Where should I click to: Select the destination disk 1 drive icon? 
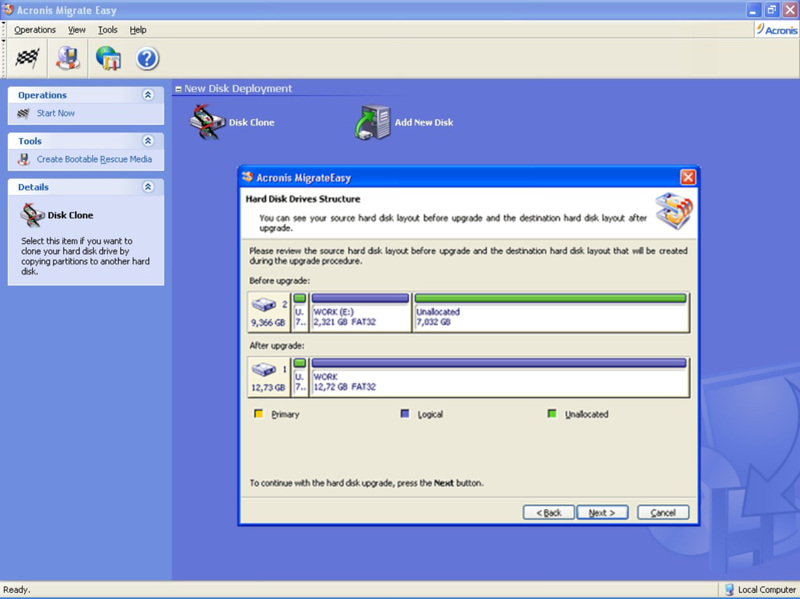point(264,369)
